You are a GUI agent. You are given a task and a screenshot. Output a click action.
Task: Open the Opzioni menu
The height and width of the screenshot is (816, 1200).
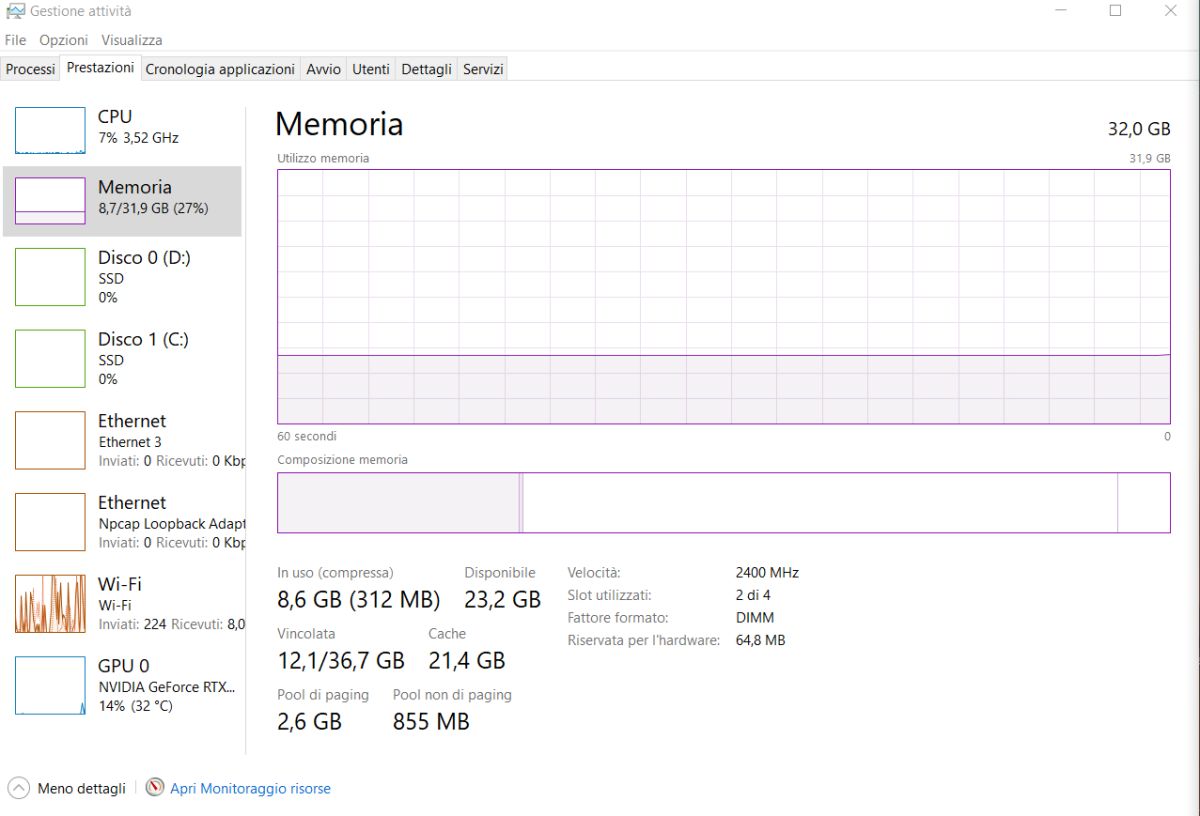click(x=64, y=40)
